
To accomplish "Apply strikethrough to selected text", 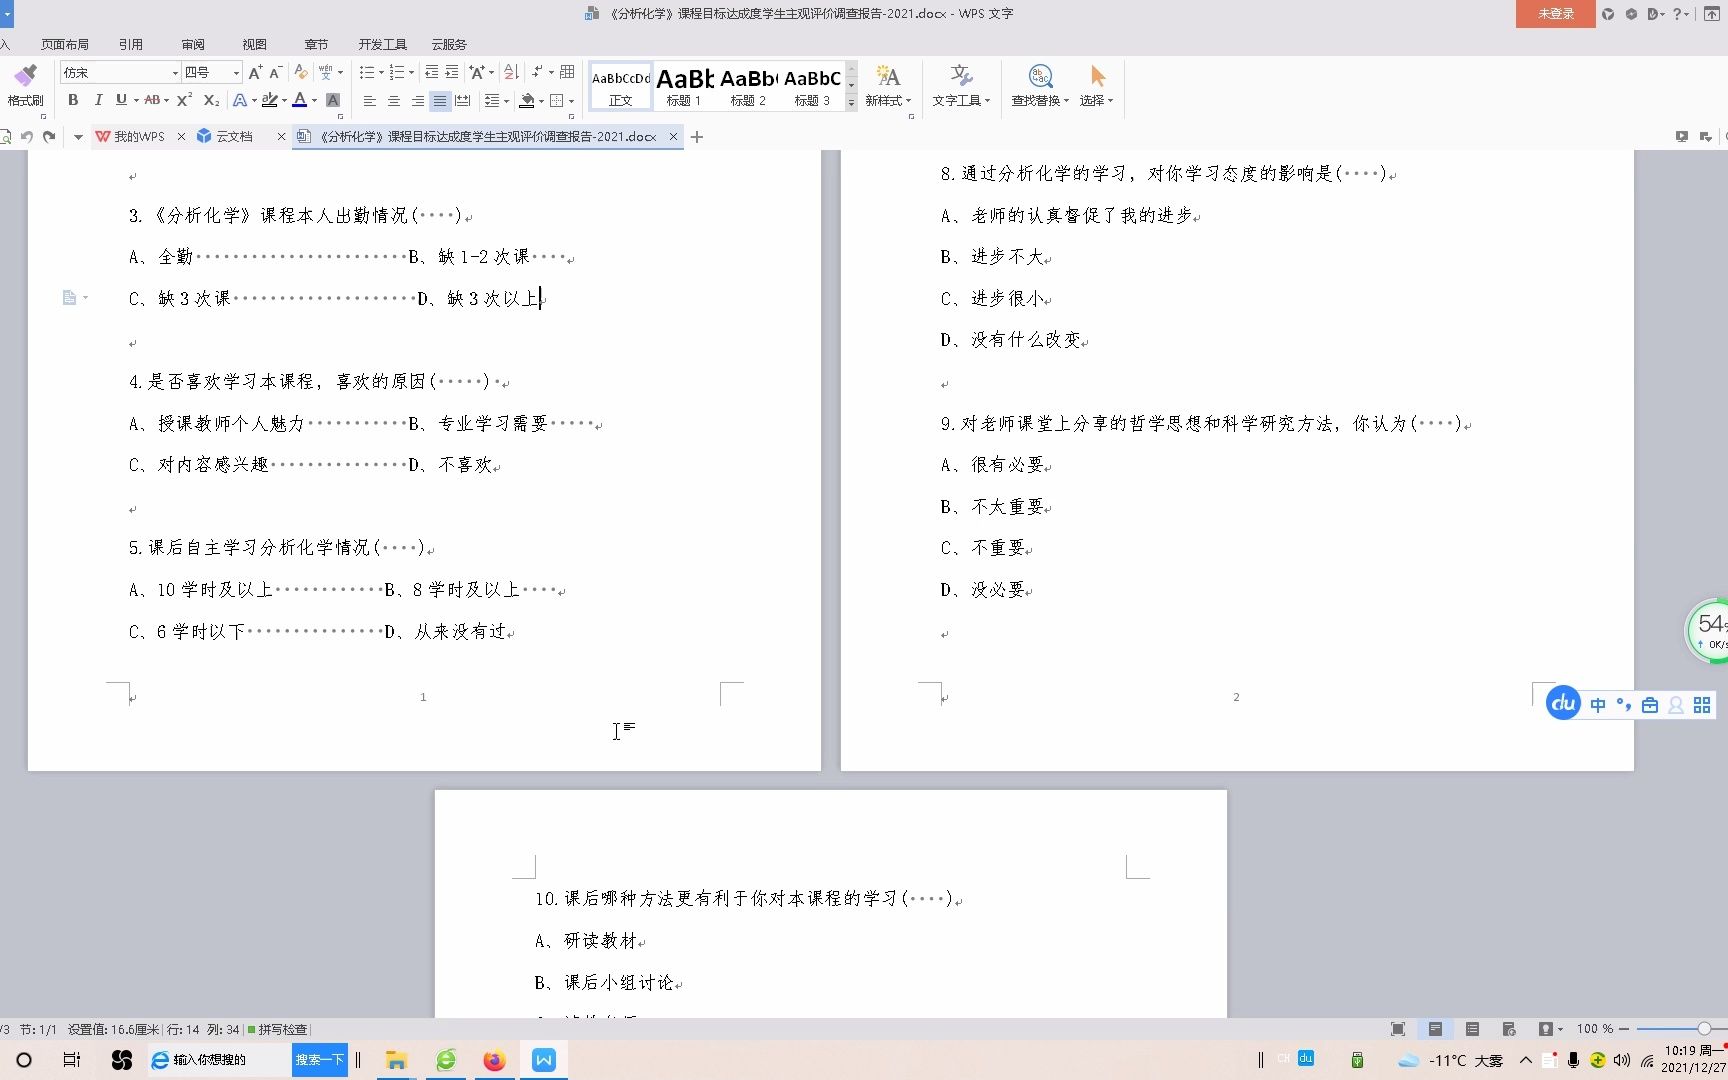I will click(x=152, y=100).
